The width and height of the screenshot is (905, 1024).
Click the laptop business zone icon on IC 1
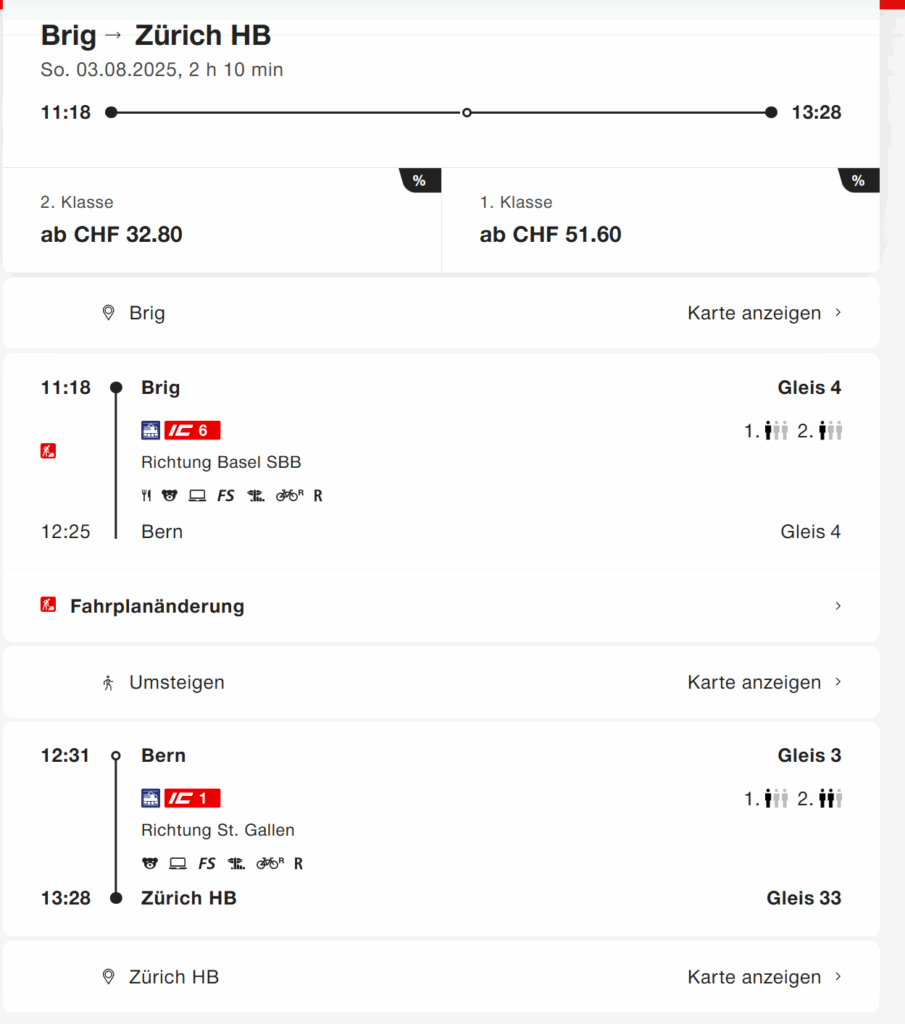coord(178,863)
